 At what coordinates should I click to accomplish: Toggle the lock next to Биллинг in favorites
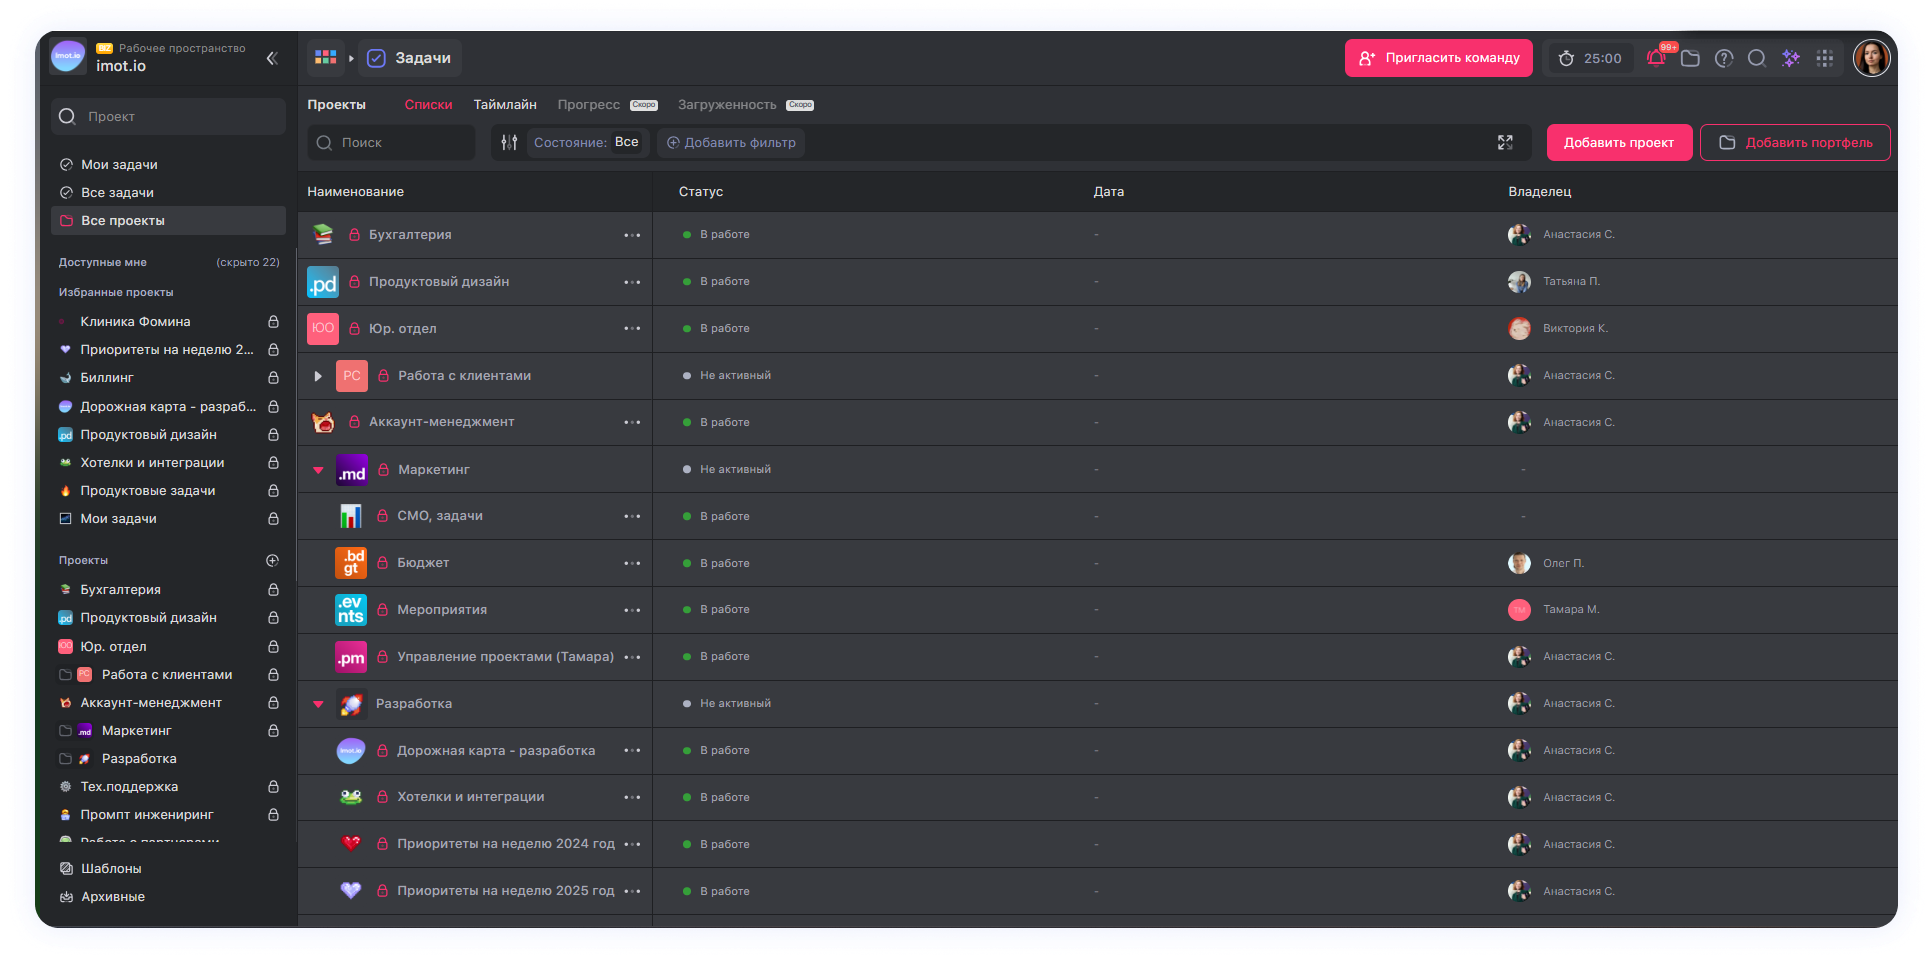[x=273, y=377]
